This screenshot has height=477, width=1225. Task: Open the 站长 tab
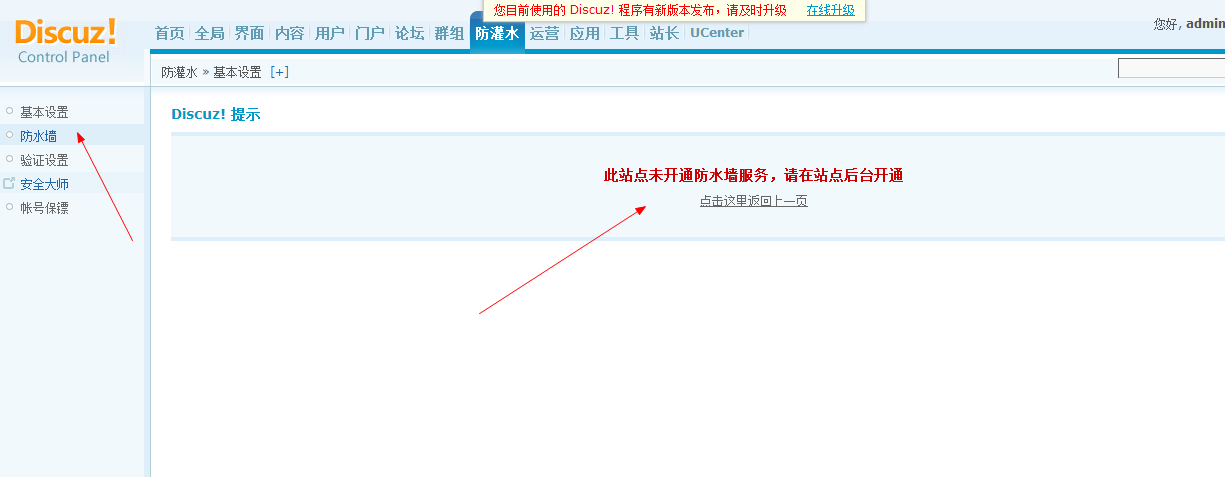[x=665, y=33]
